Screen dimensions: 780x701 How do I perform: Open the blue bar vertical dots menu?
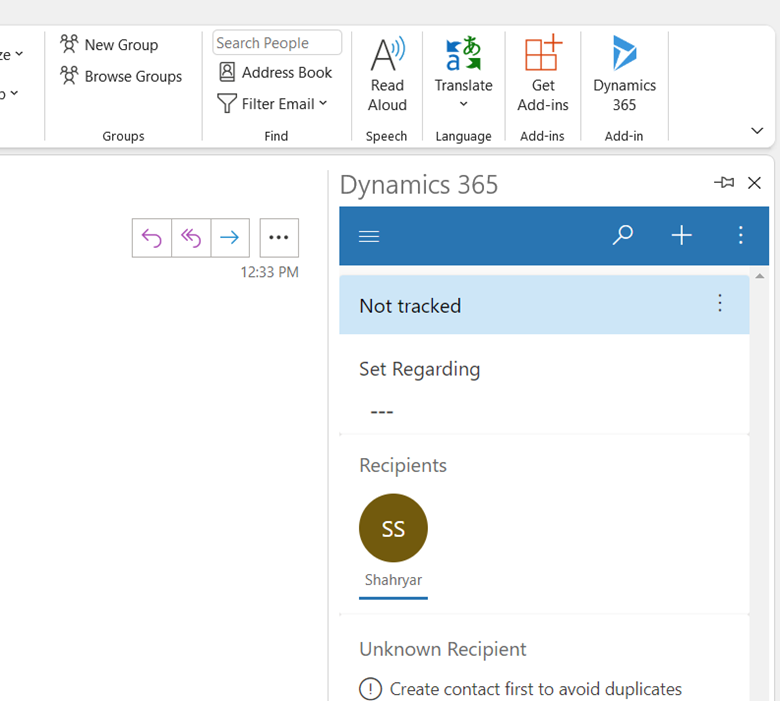pyautogui.click(x=741, y=235)
